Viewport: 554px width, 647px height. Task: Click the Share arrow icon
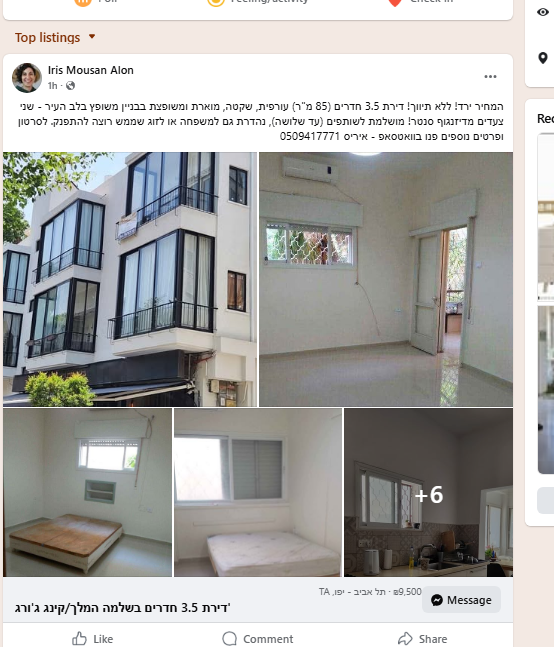point(405,638)
